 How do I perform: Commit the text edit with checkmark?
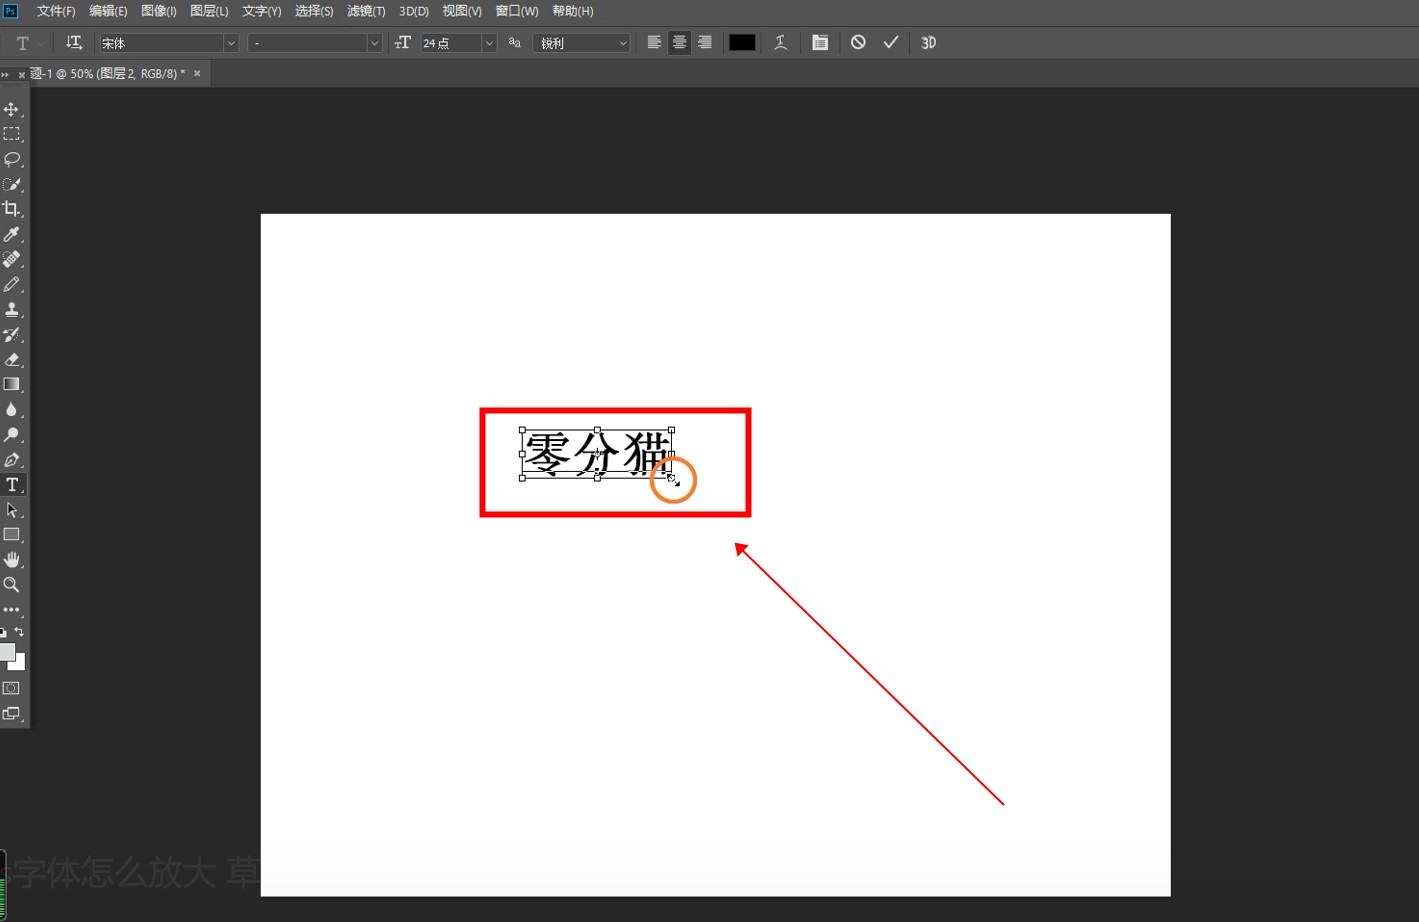[891, 43]
